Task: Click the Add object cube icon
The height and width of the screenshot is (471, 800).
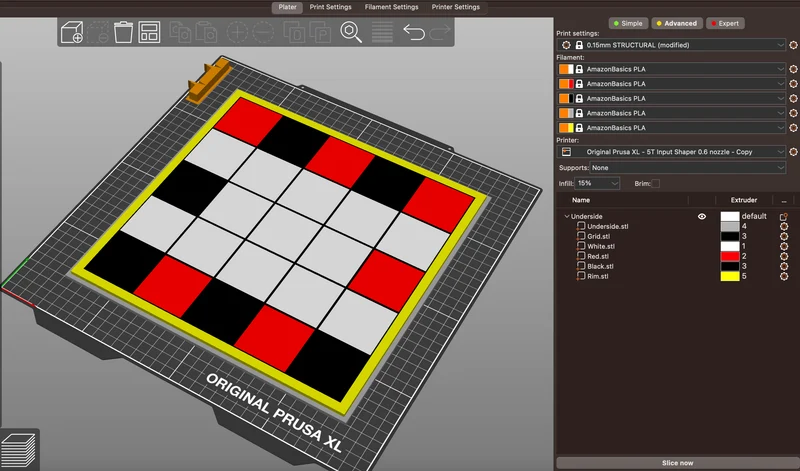Action: (71, 32)
